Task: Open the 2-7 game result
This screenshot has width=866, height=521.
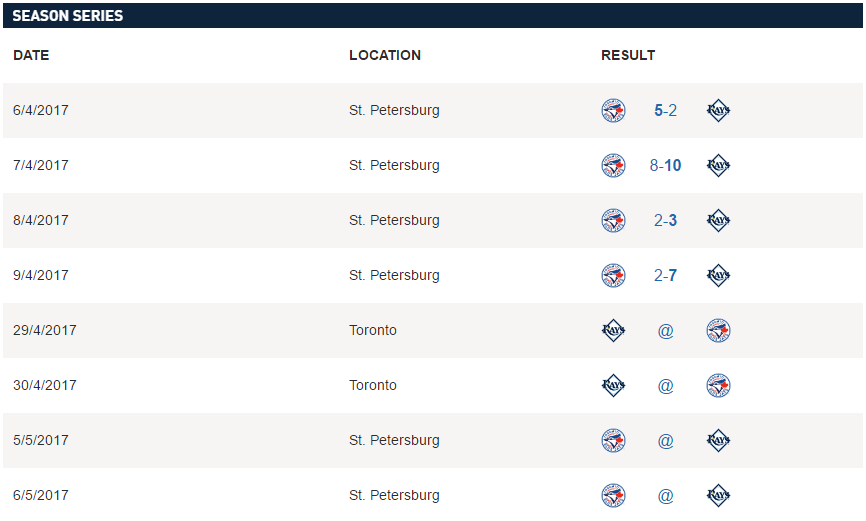Action: click(665, 276)
